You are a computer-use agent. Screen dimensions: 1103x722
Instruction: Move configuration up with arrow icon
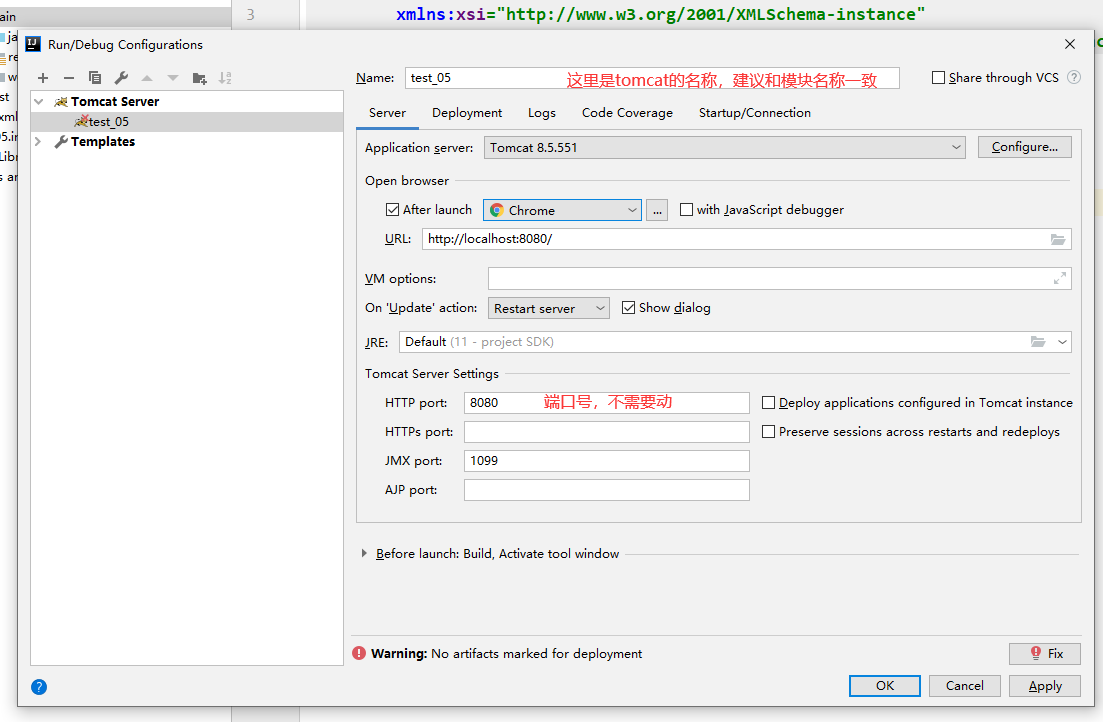point(147,78)
